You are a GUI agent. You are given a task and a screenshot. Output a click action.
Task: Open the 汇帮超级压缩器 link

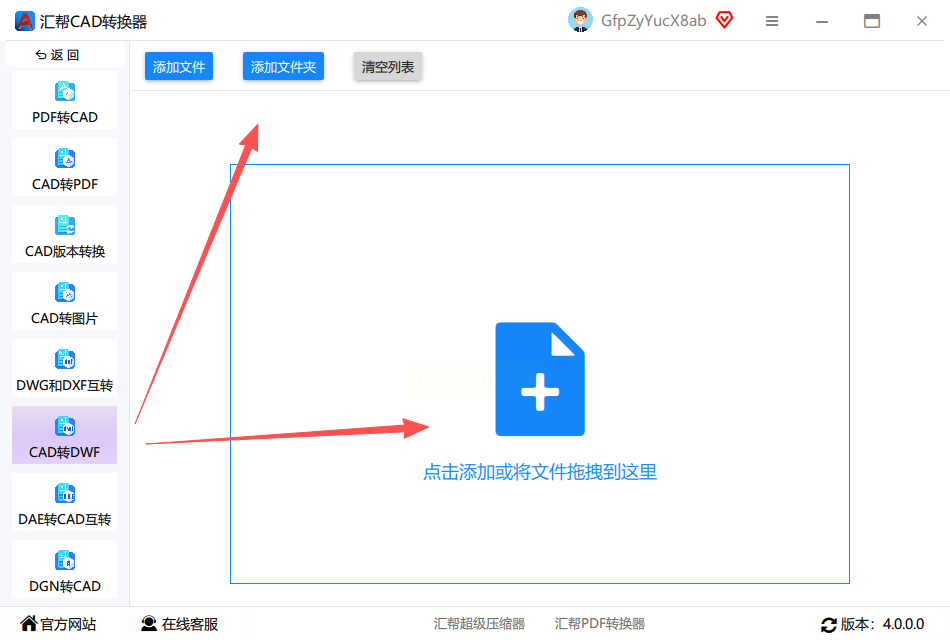tap(479, 624)
